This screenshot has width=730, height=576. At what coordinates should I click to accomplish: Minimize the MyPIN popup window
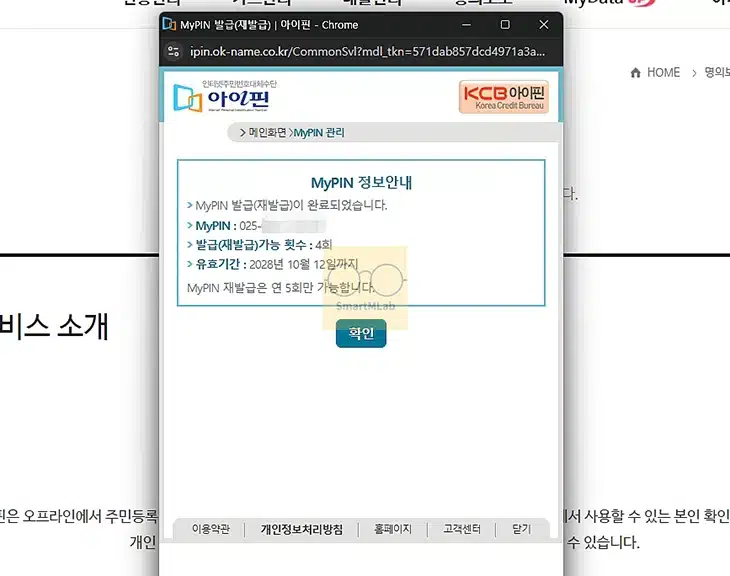click(x=466, y=25)
